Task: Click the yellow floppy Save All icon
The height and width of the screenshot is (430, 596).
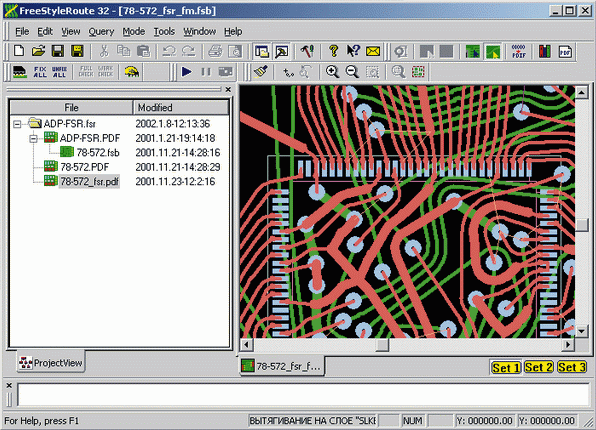Action: click(78, 51)
